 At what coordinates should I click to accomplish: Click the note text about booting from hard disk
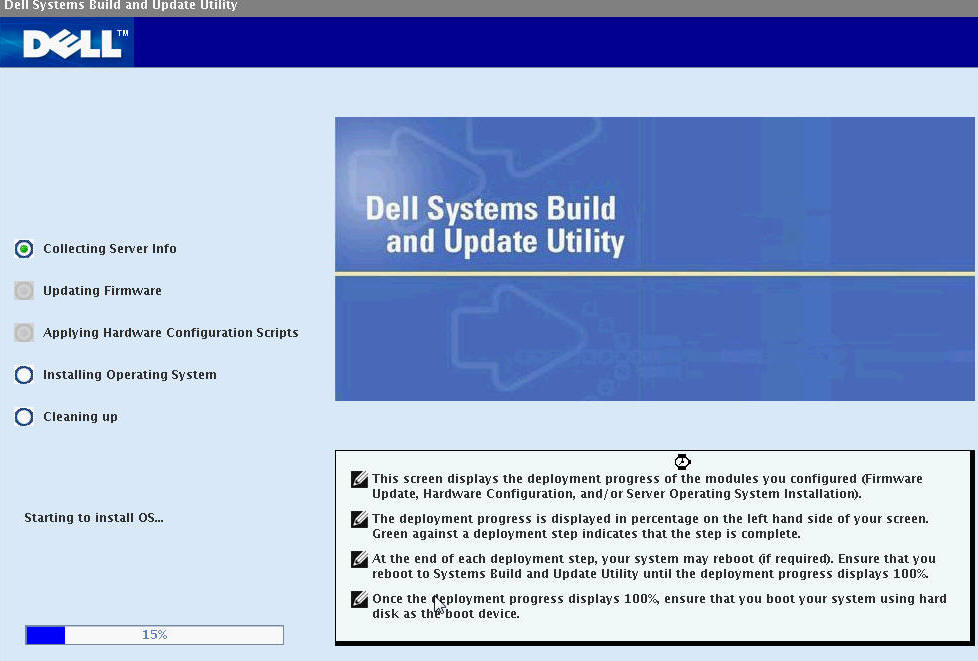point(659,606)
